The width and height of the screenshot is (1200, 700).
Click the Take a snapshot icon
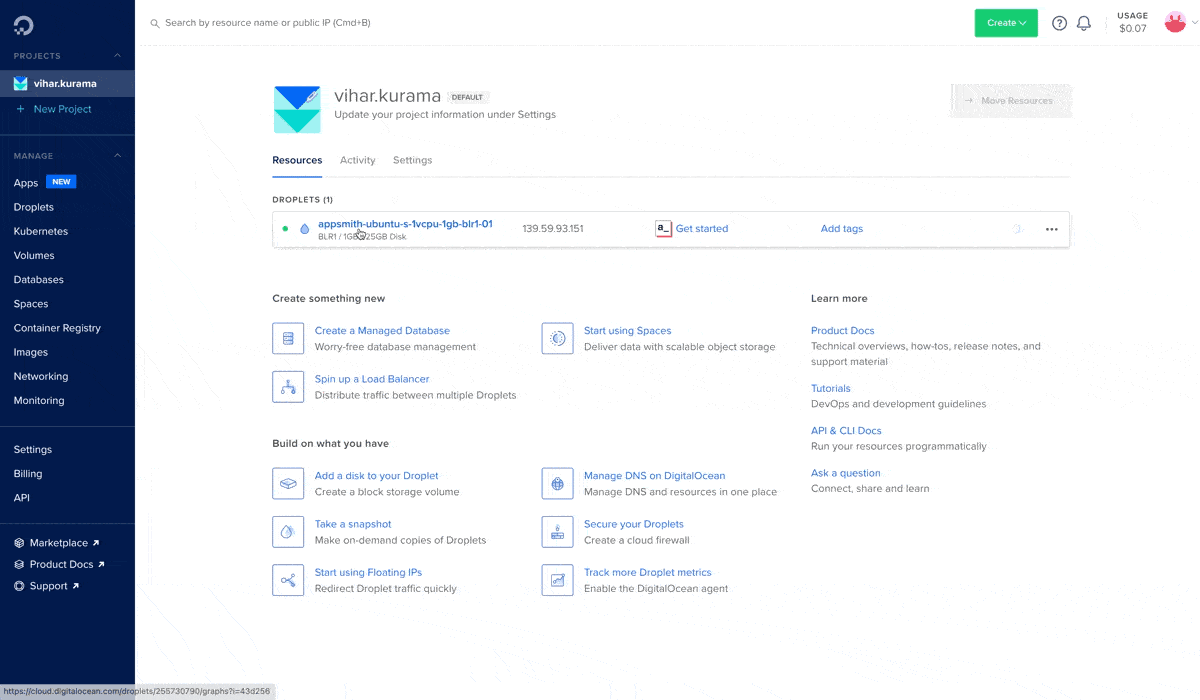(288, 532)
